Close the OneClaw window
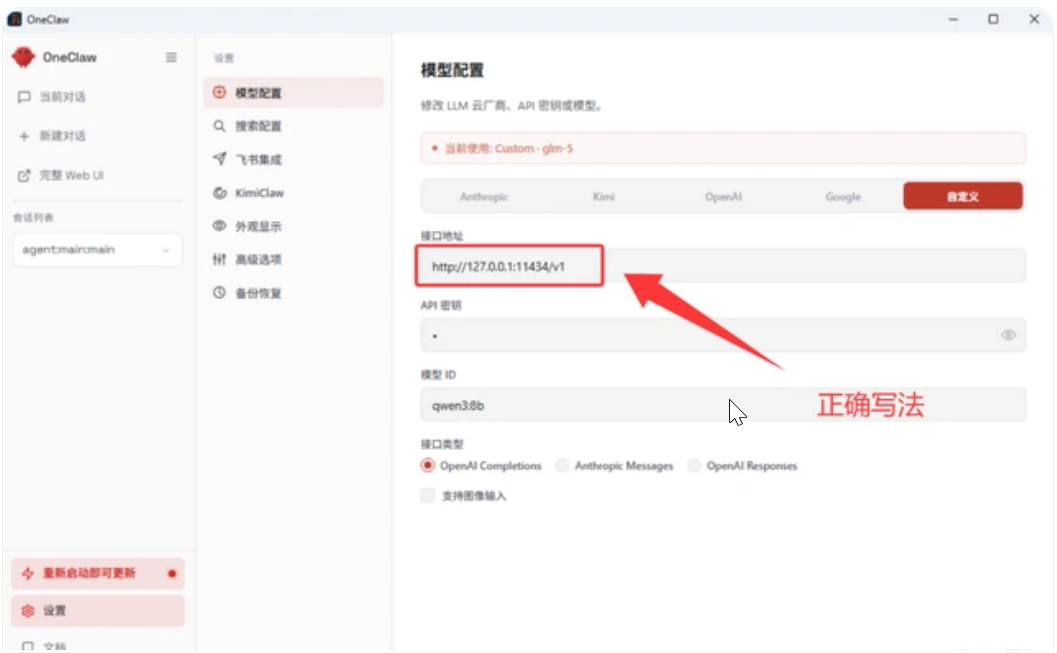 pos(1034,19)
